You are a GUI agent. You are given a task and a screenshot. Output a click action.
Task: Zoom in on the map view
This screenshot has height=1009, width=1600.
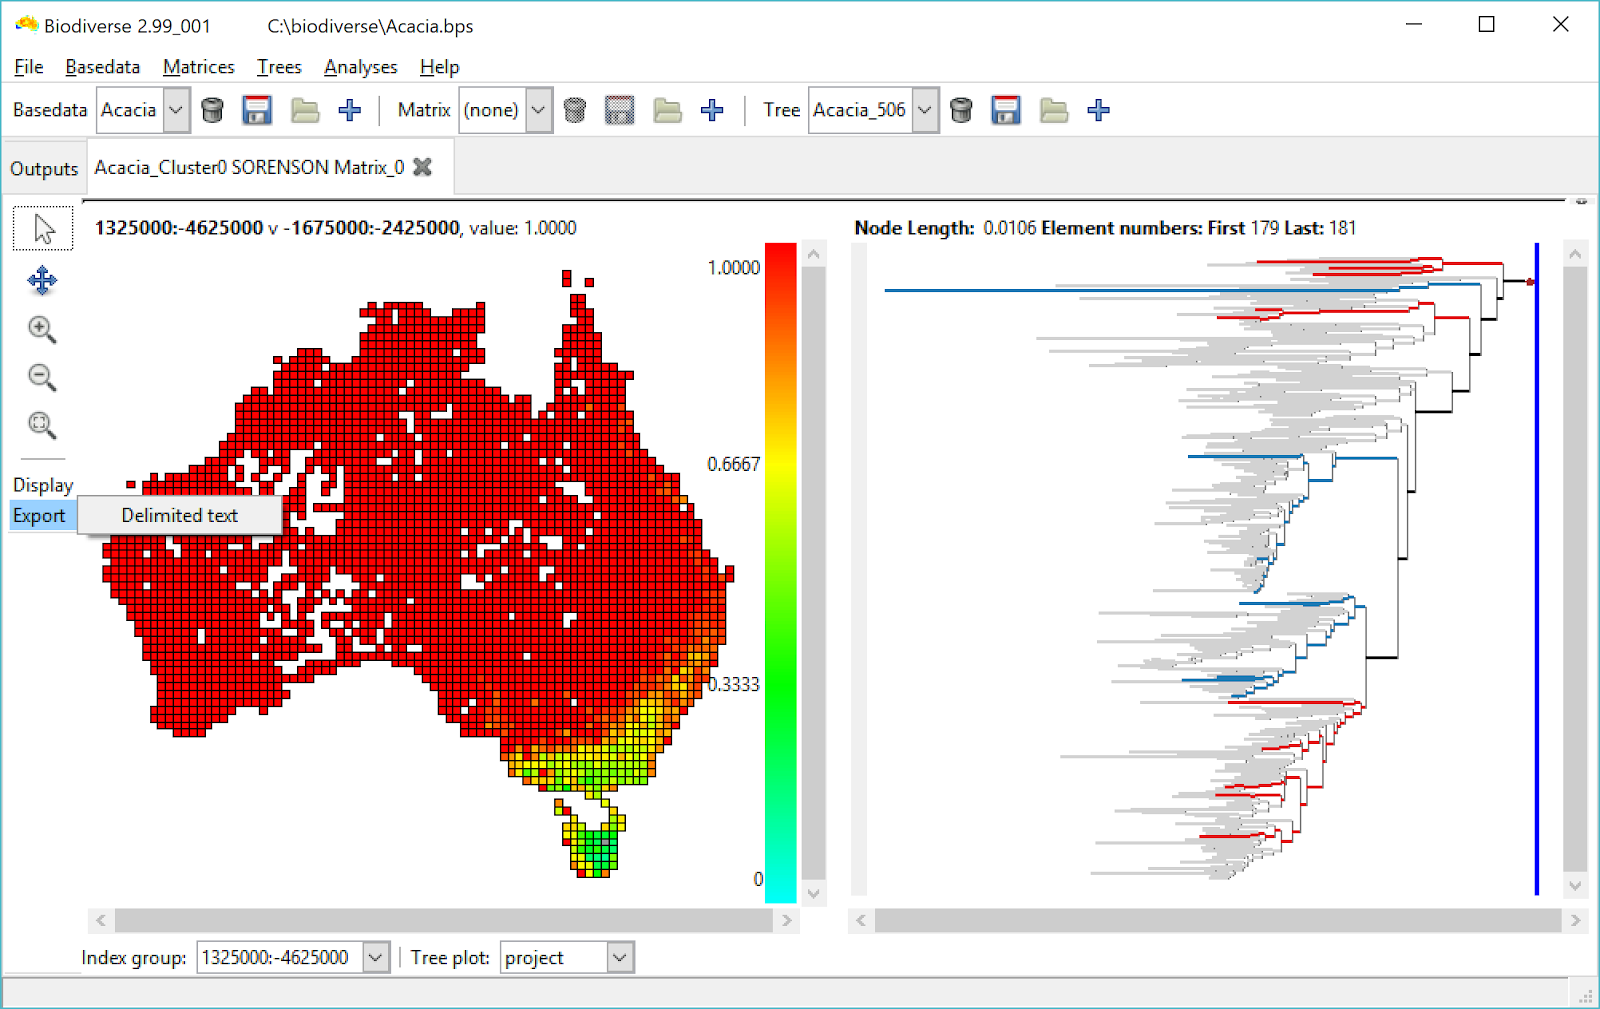point(42,330)
